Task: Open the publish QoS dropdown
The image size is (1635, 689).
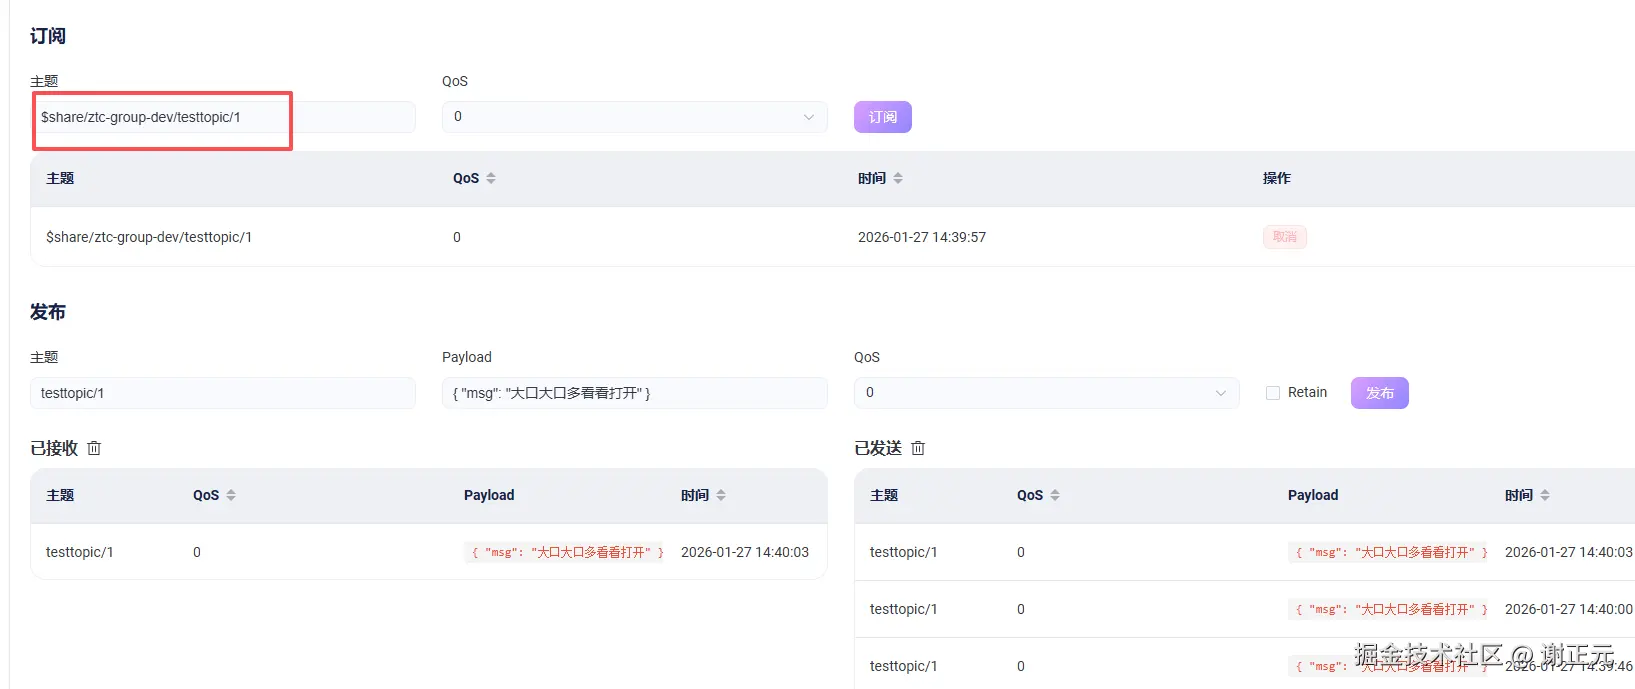Action: [1046, 393]
